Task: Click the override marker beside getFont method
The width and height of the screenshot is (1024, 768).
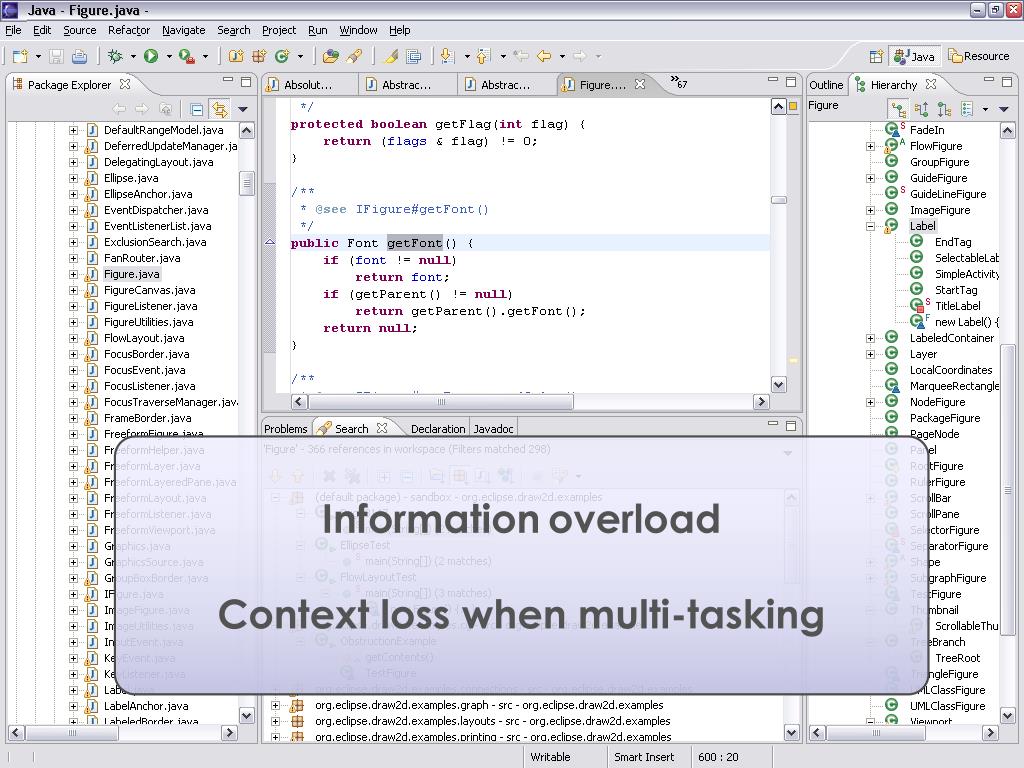Action: (x=270, y=243)
